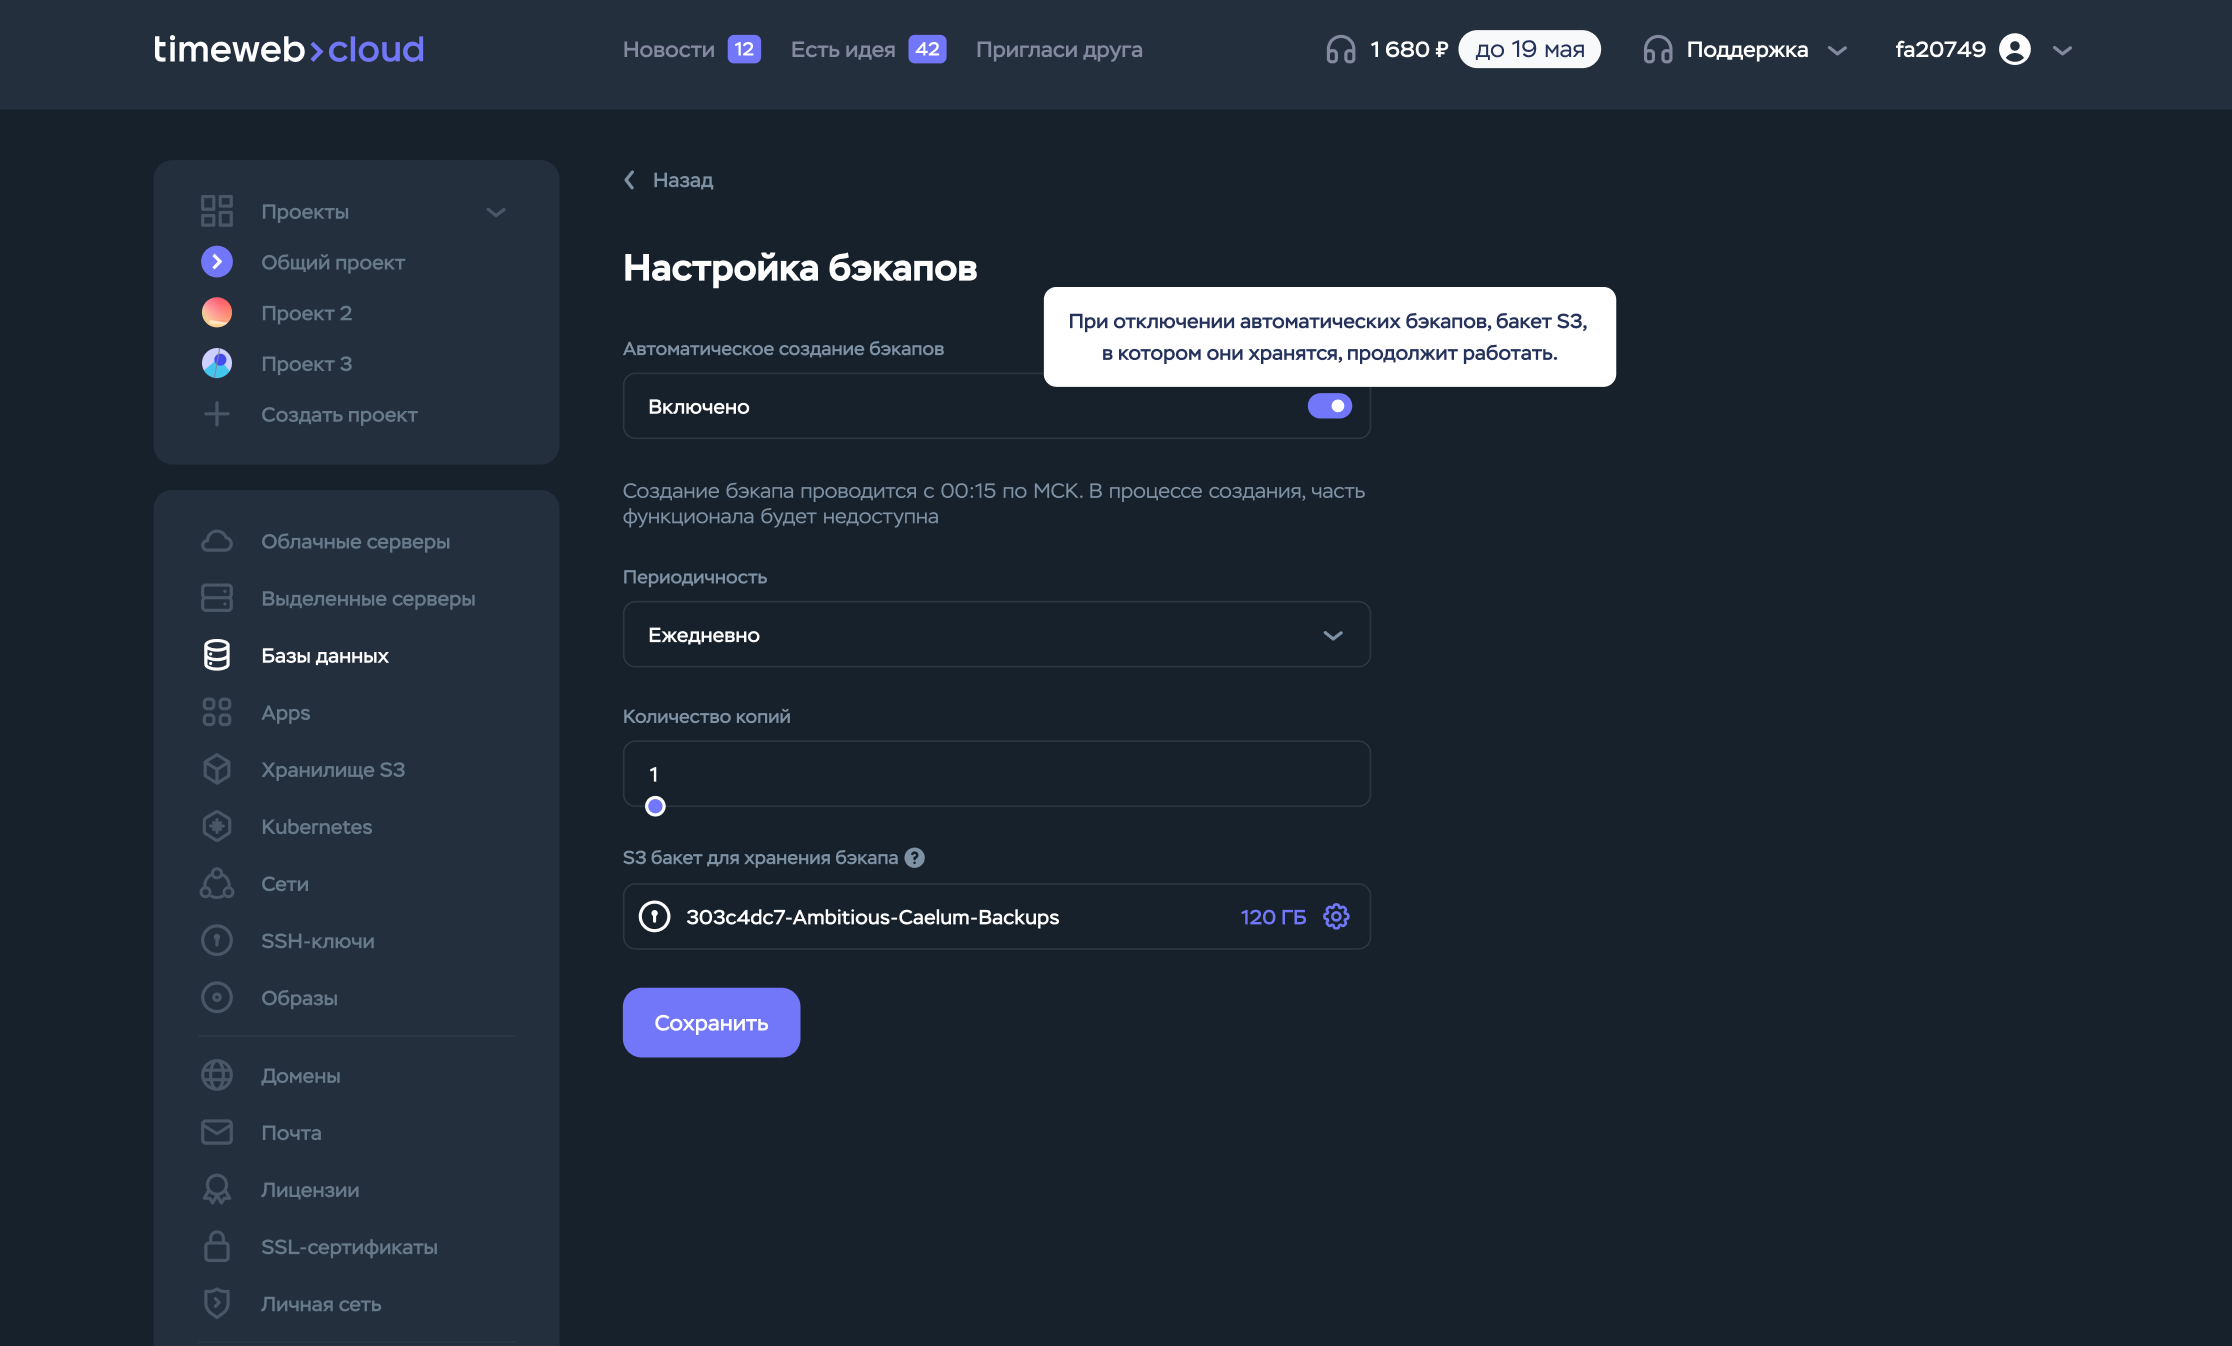Open the Домены globe icon
This screenshot has height=1346, width=2232.
pos(217,1075)
